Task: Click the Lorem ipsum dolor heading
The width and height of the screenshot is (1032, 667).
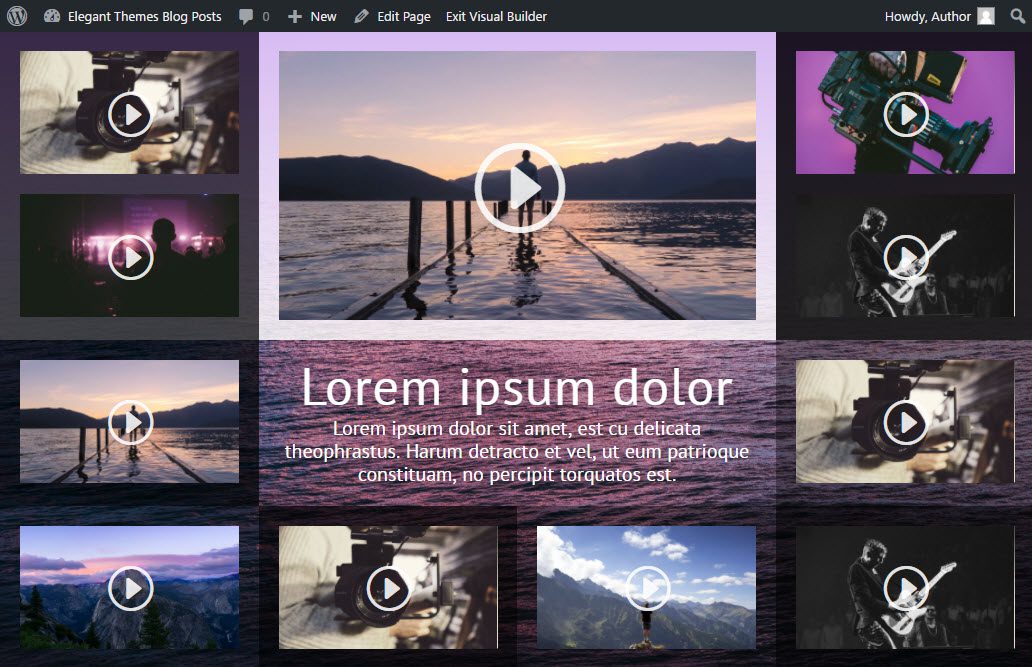Action: (x=516, y=389)
